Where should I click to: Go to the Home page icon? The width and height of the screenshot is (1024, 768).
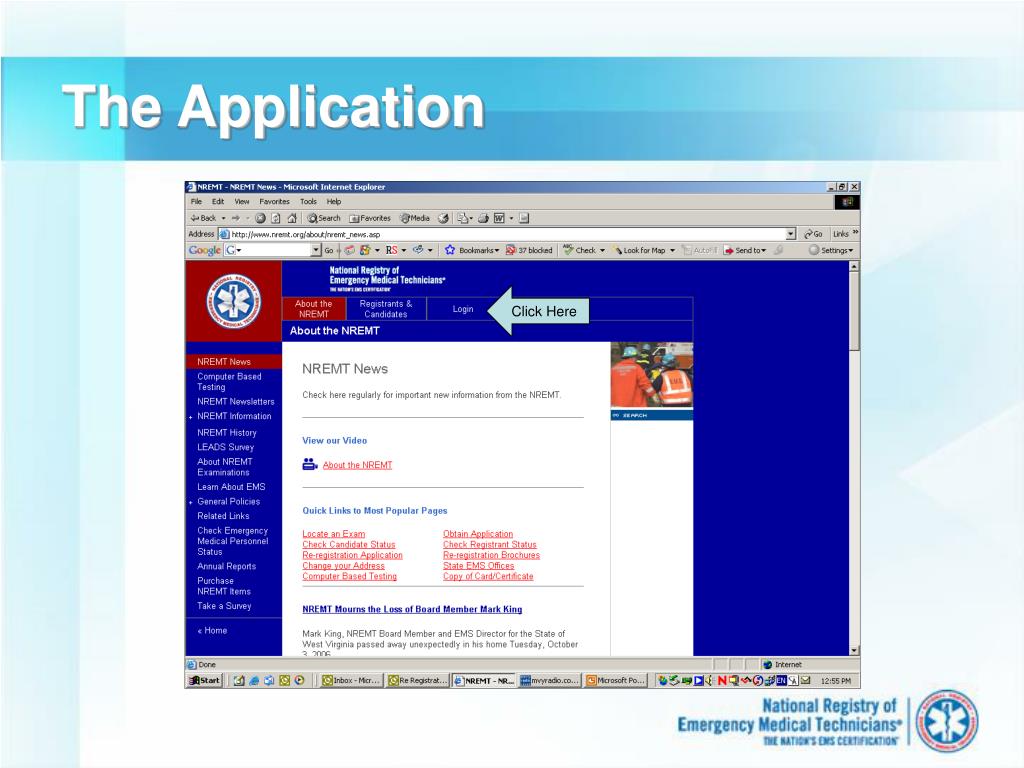[292, 218]
